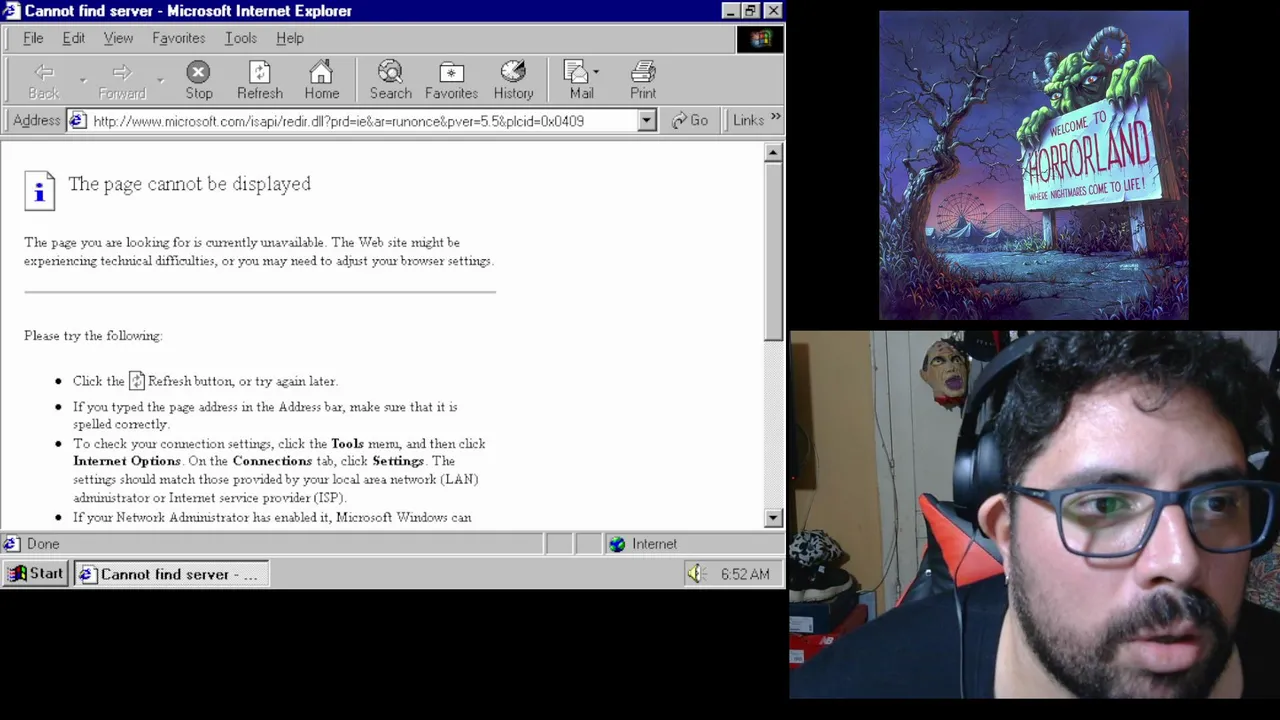Image resolution: width=1280 pixels, height=720 pixels.
Task: Open the Tools menu
Action: click(240, 38)
